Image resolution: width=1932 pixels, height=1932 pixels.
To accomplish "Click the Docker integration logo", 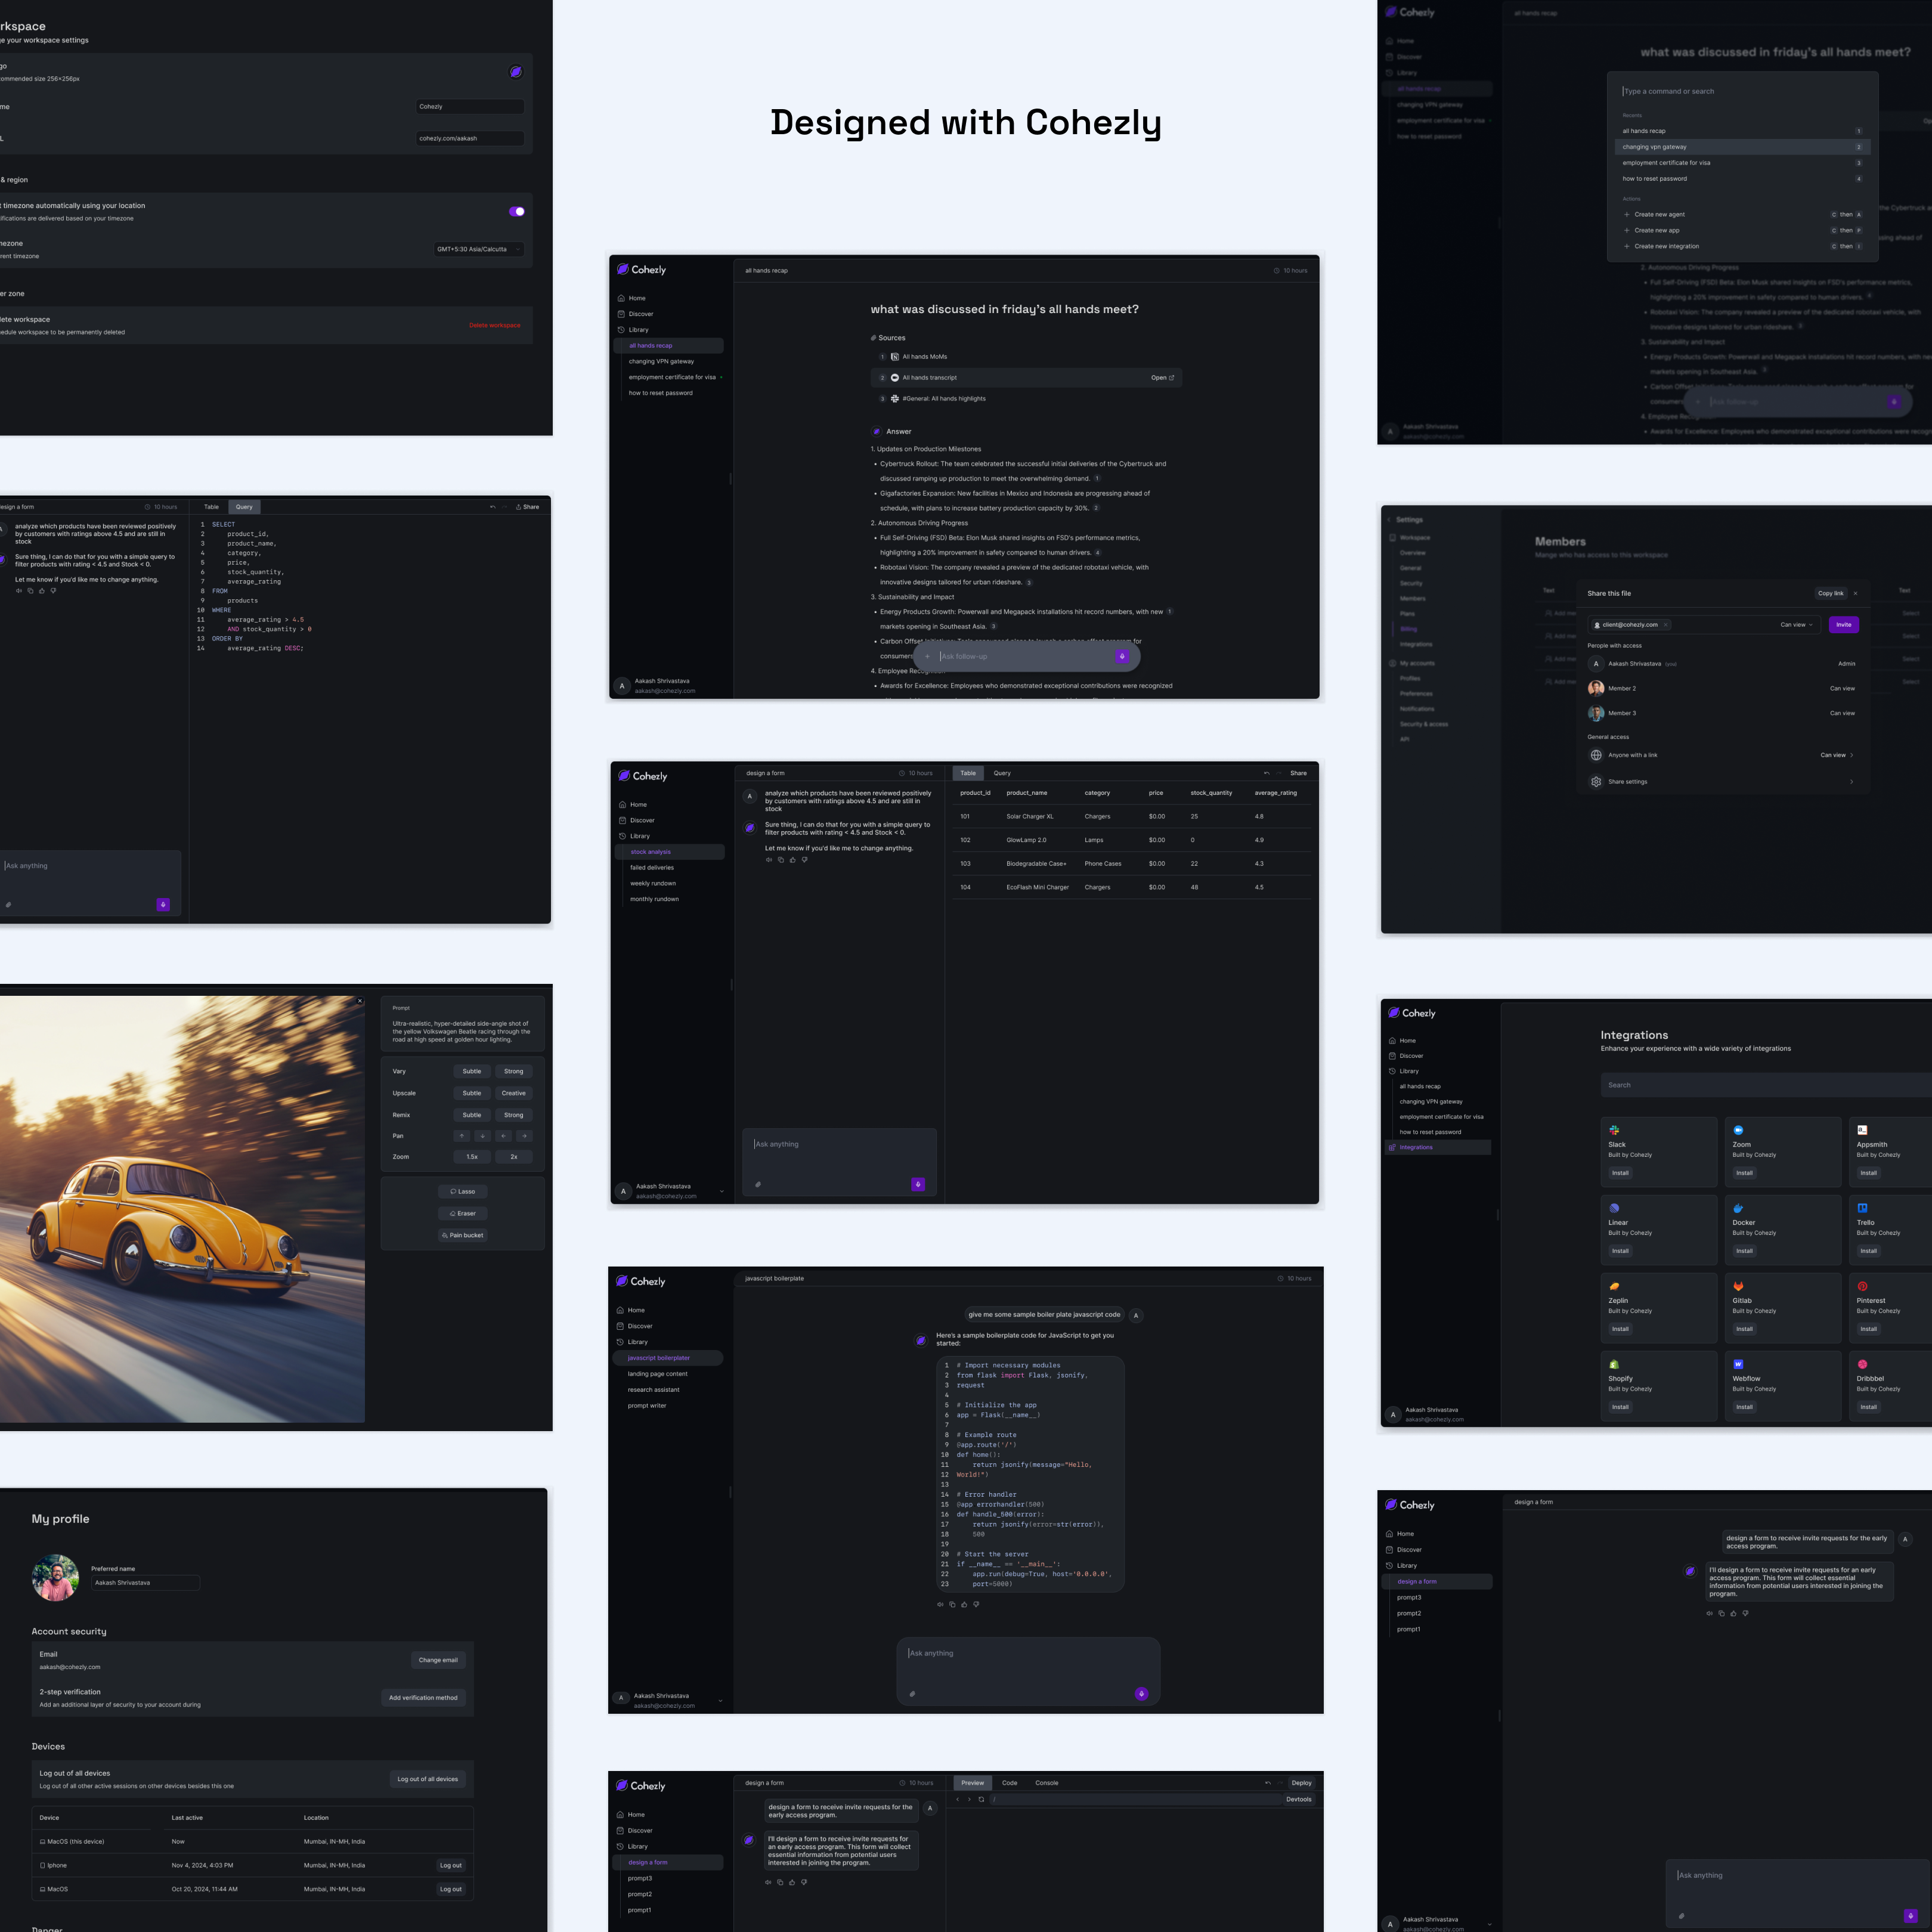I will 1738,1208.
